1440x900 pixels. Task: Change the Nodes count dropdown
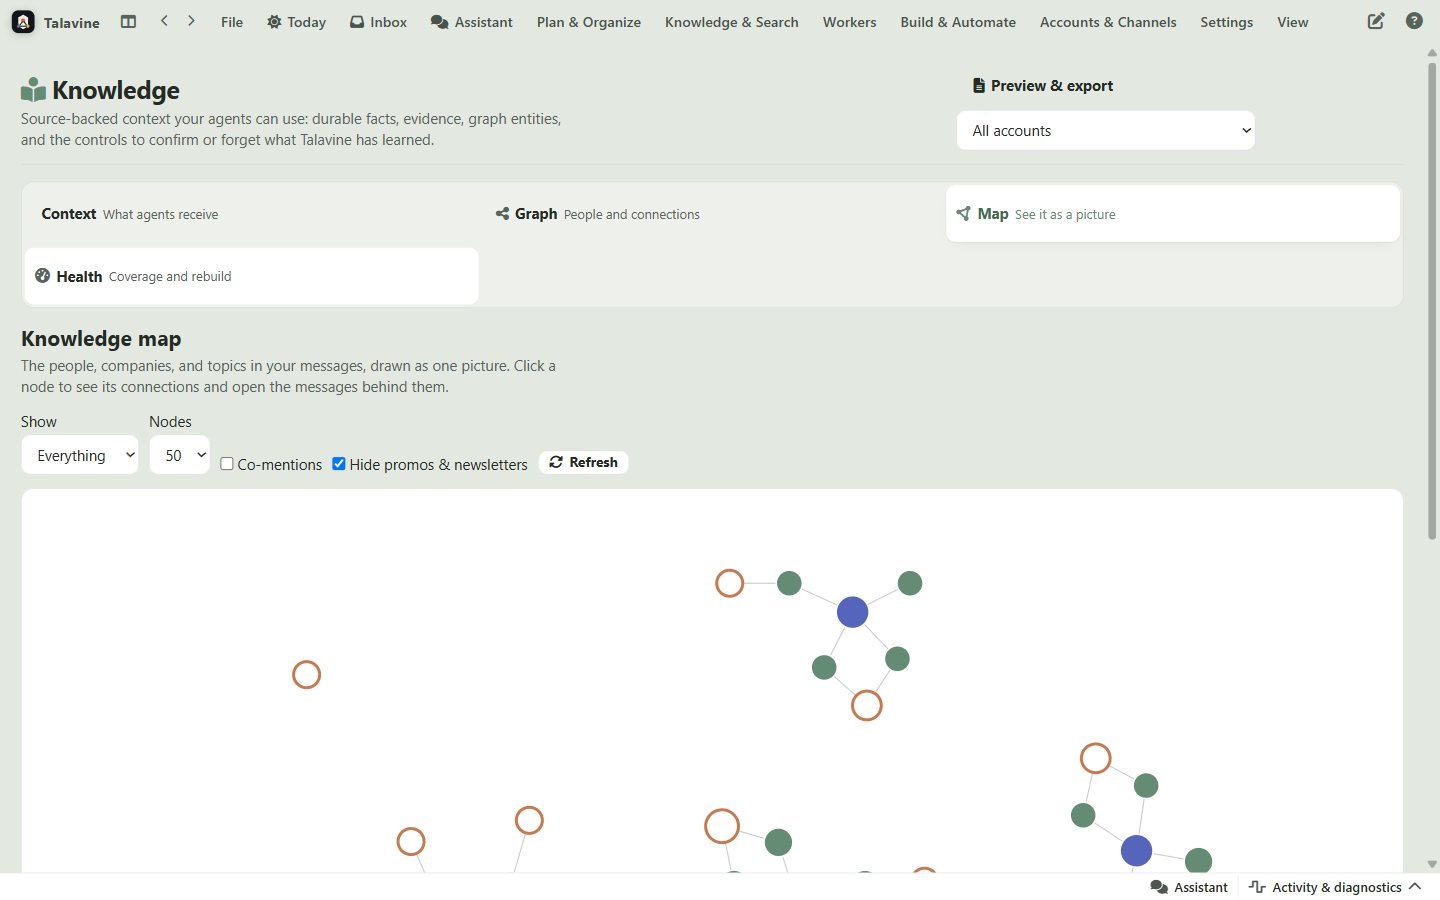pyautogui.click(x=180, y=455)
